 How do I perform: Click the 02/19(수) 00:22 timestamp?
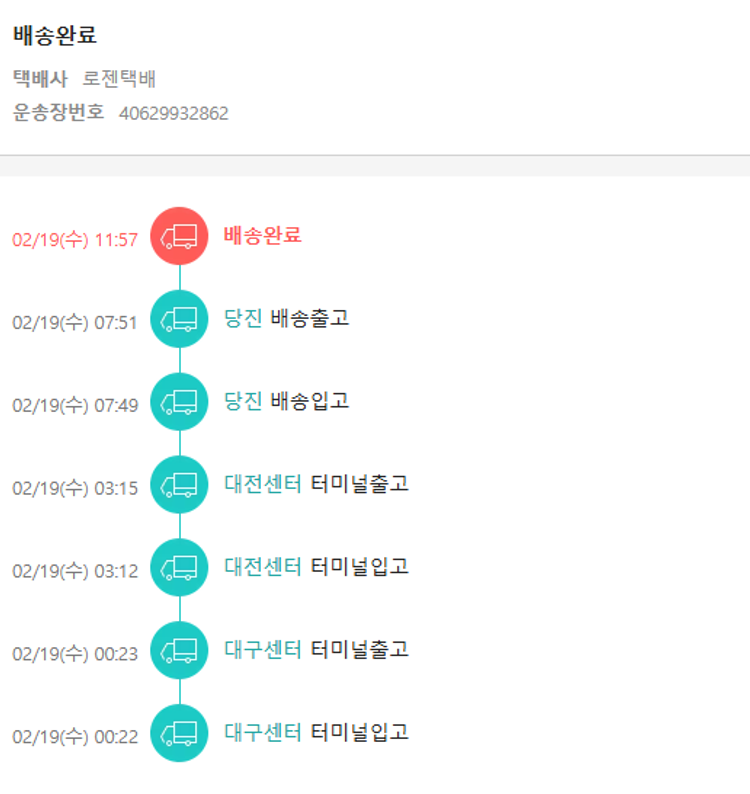[x=75, y=737]
